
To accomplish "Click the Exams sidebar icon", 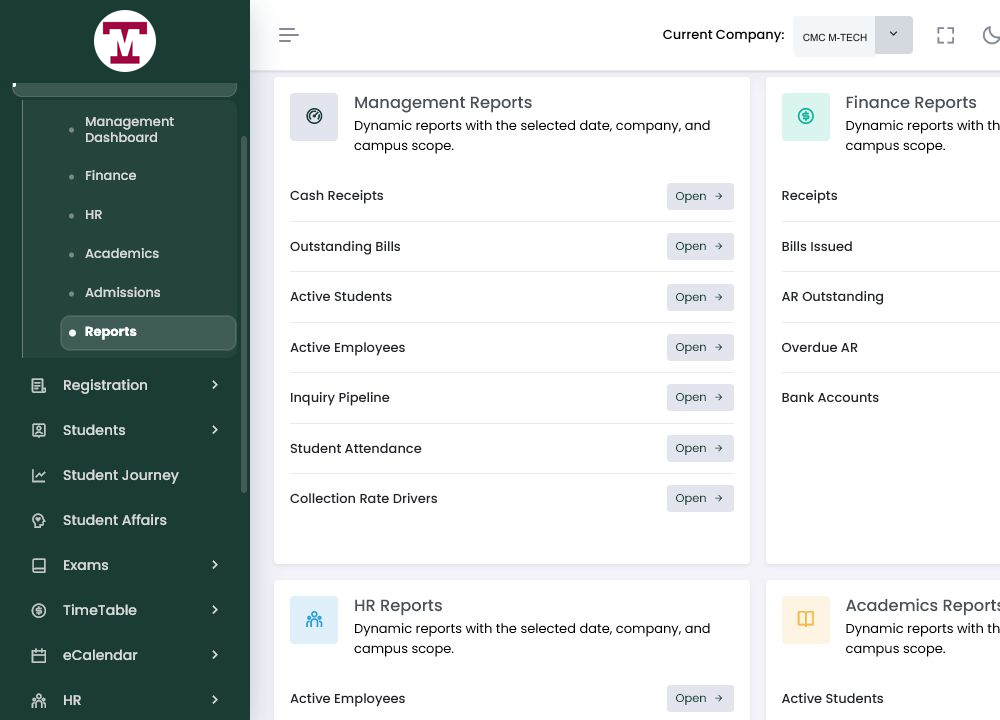I will [x=38, y=565].
